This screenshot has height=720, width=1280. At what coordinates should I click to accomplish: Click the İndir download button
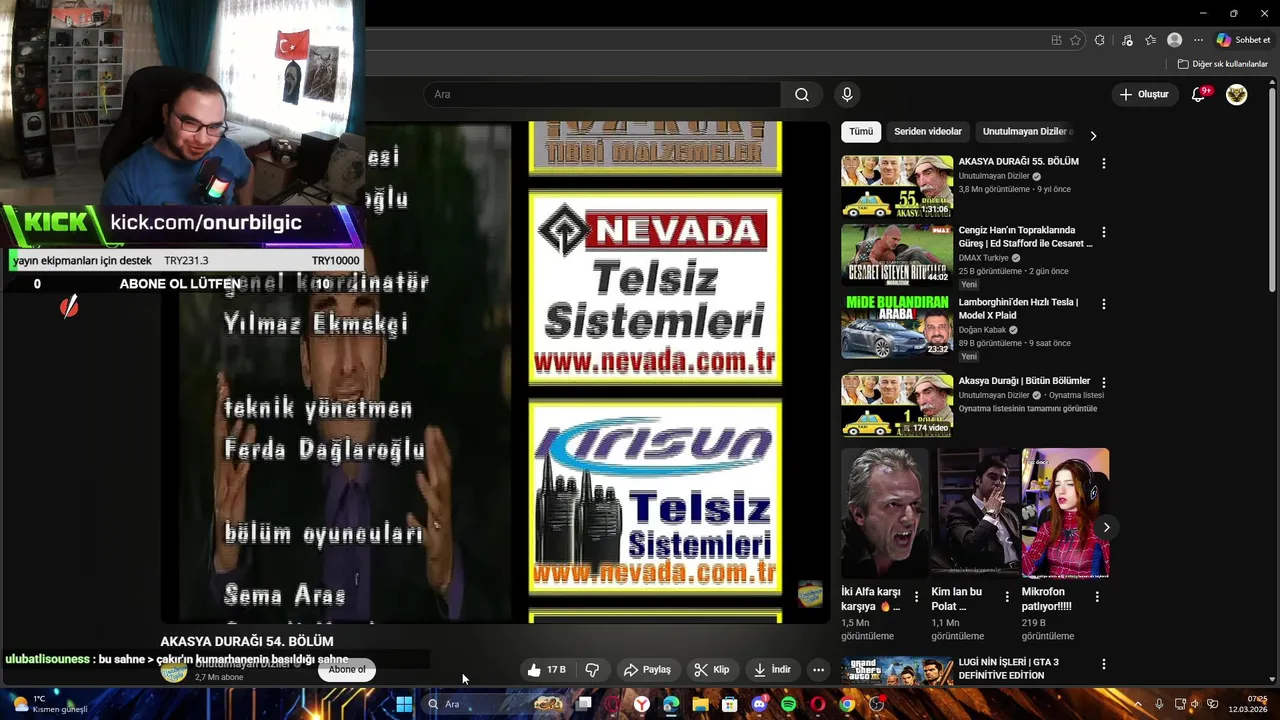[773, 670]
